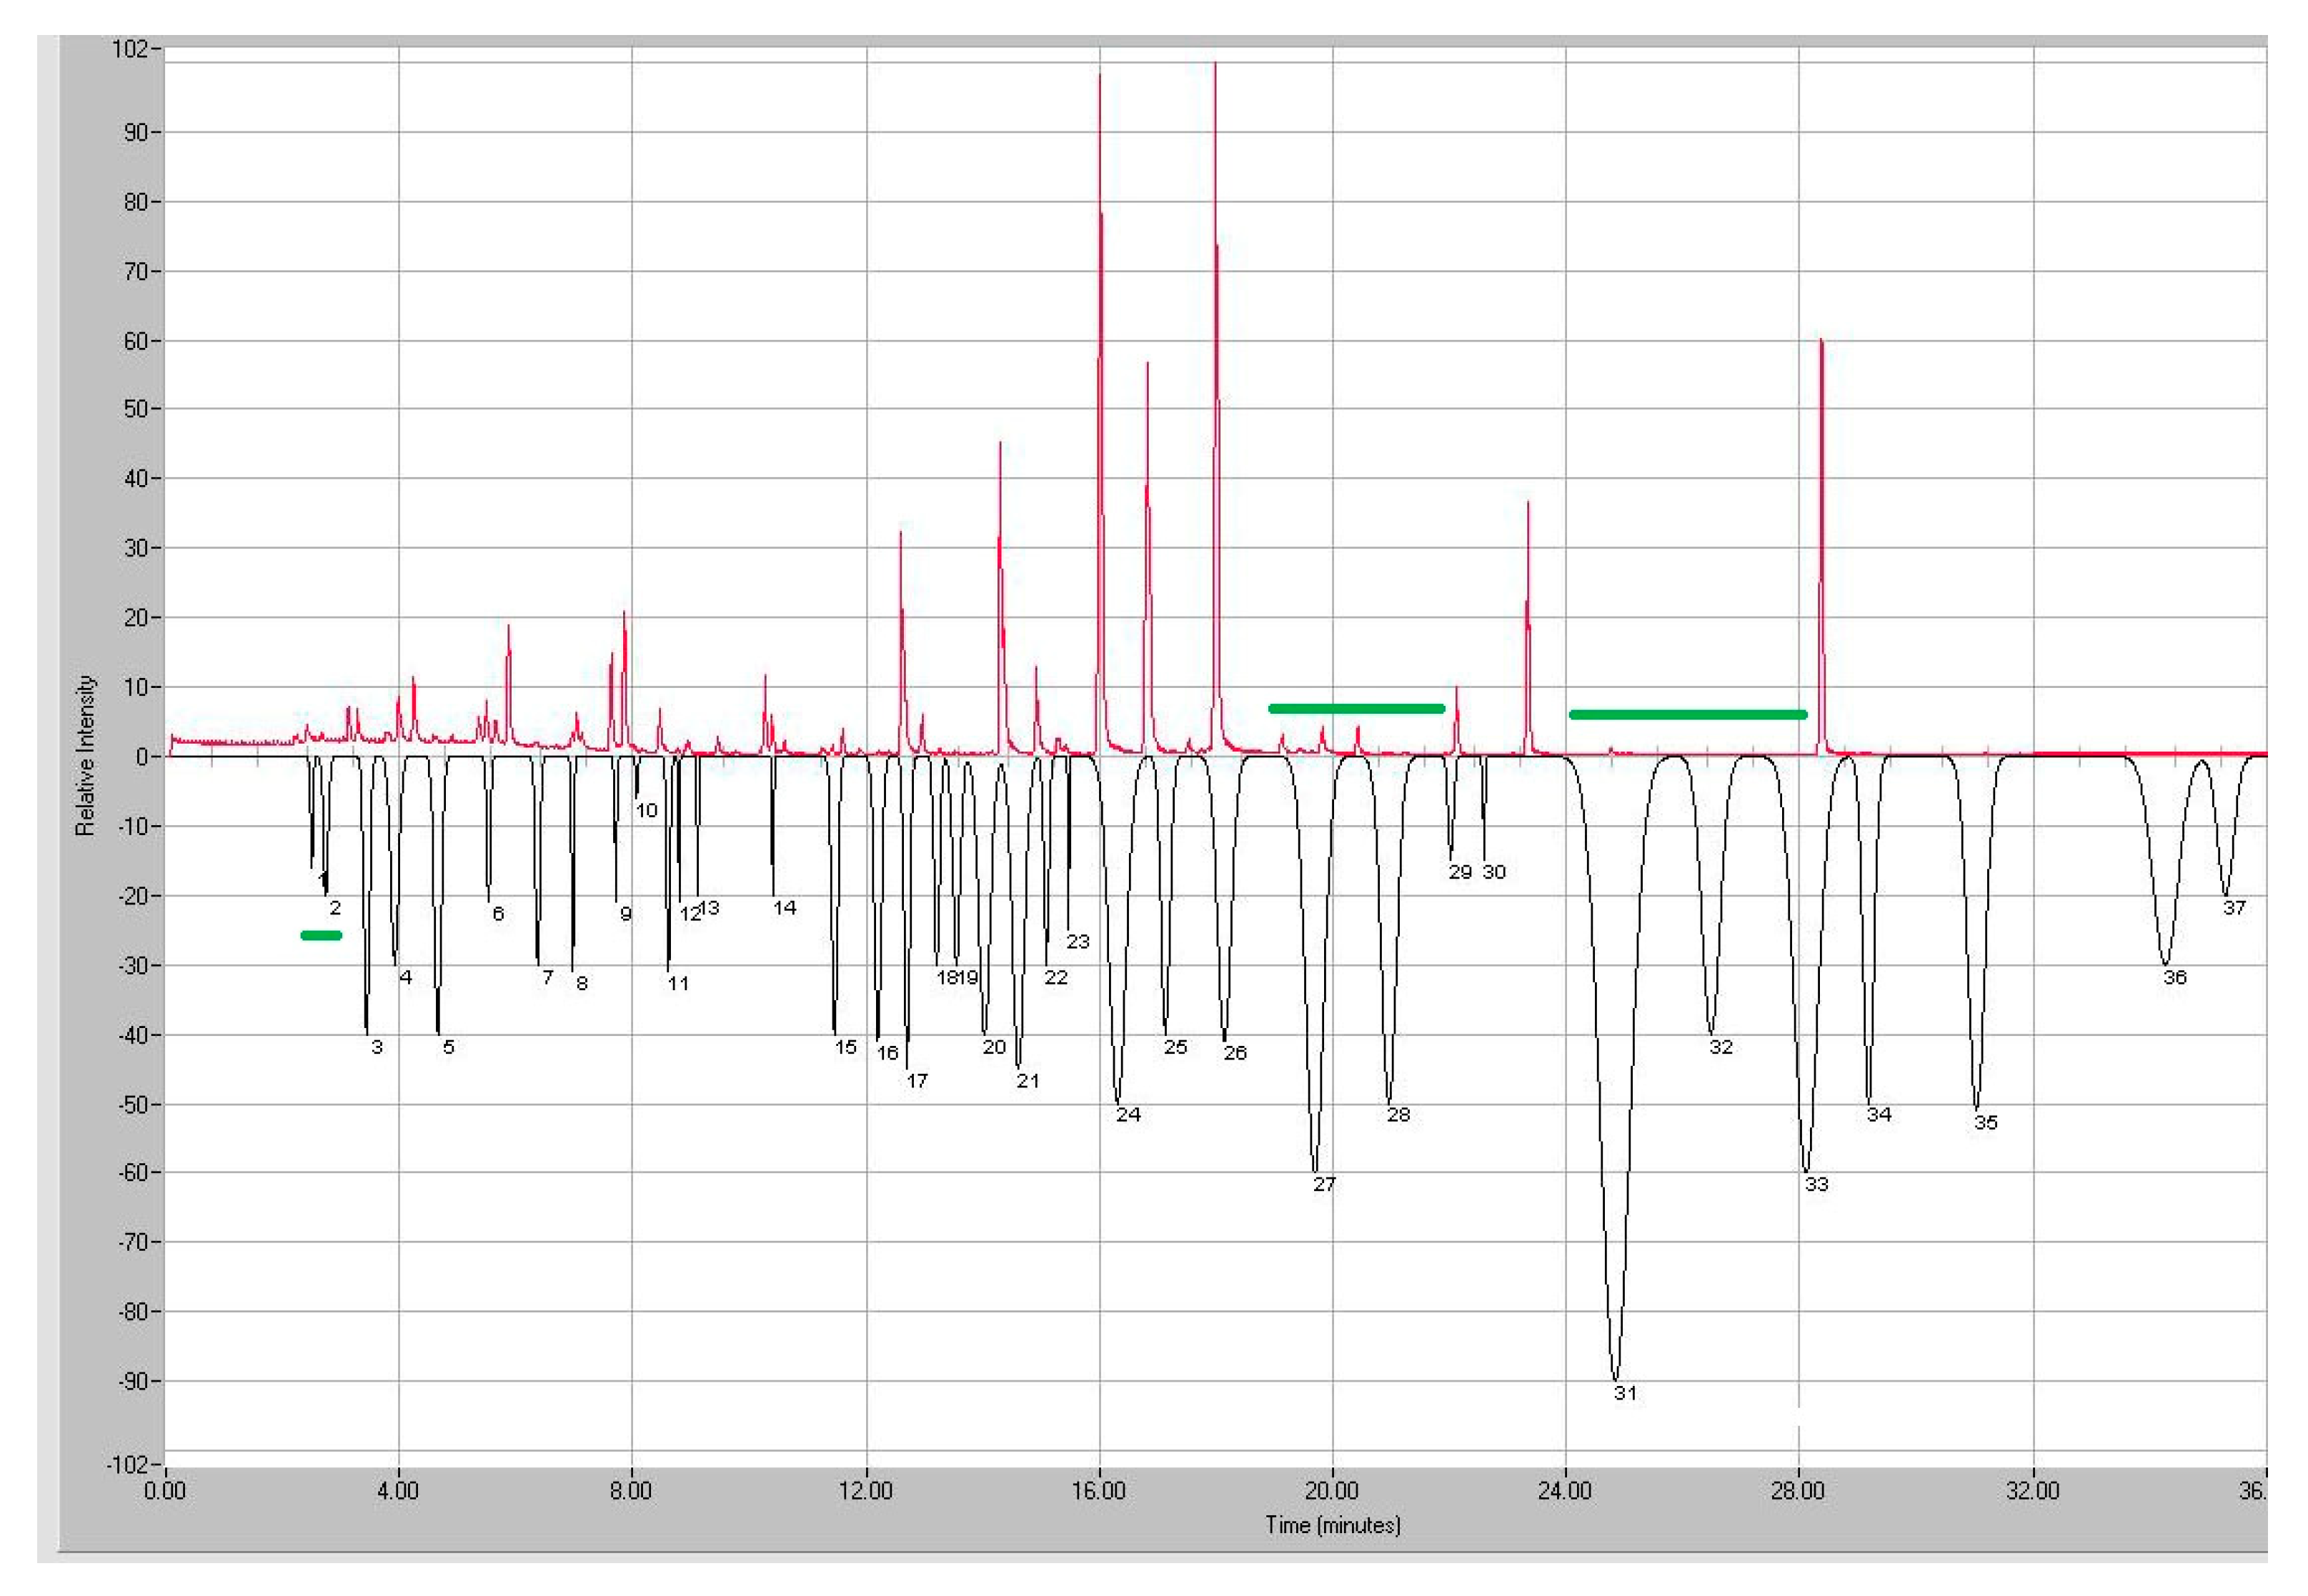Select peak label 10 near 8 minutes

coord(647,810)
